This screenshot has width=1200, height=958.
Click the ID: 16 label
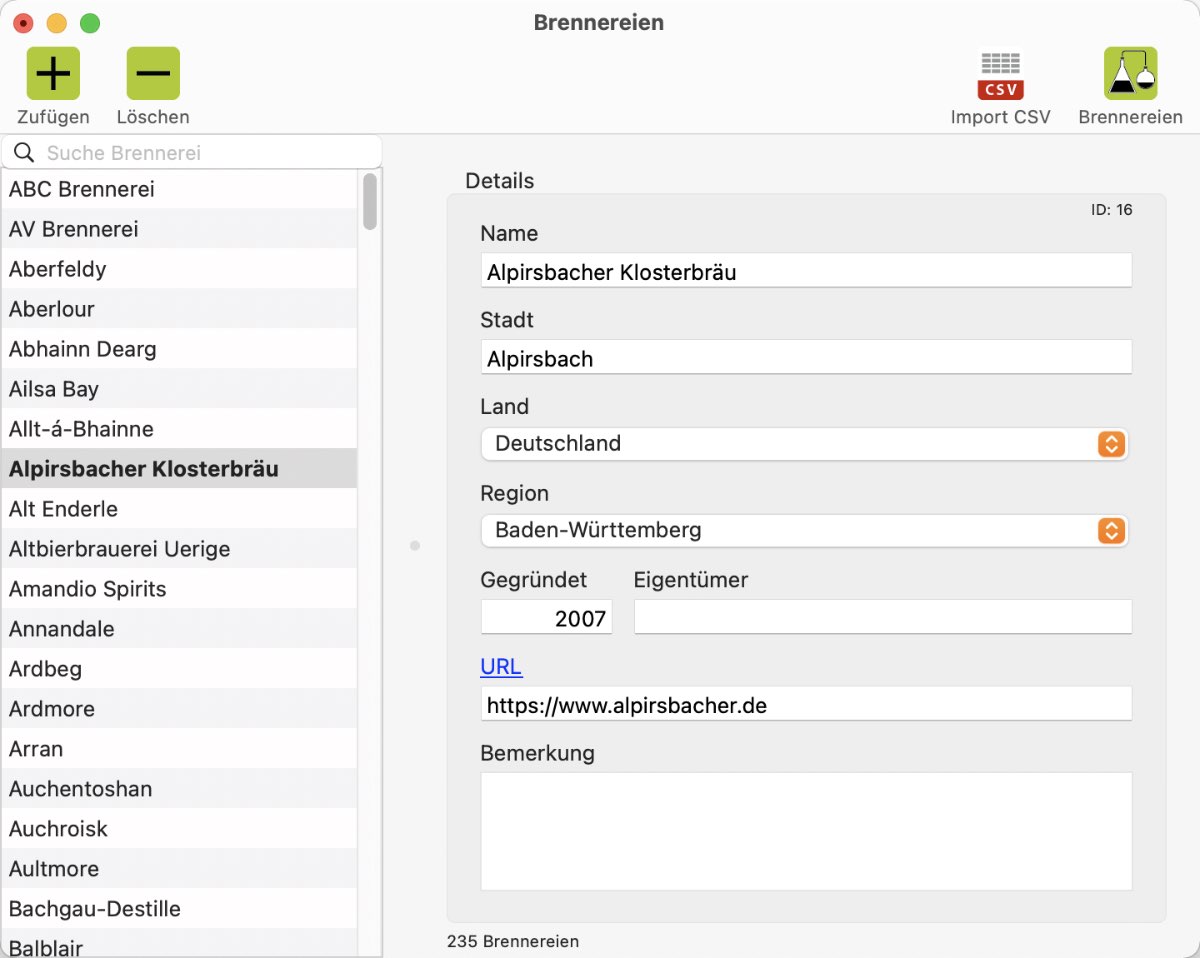pos(1111,210)
